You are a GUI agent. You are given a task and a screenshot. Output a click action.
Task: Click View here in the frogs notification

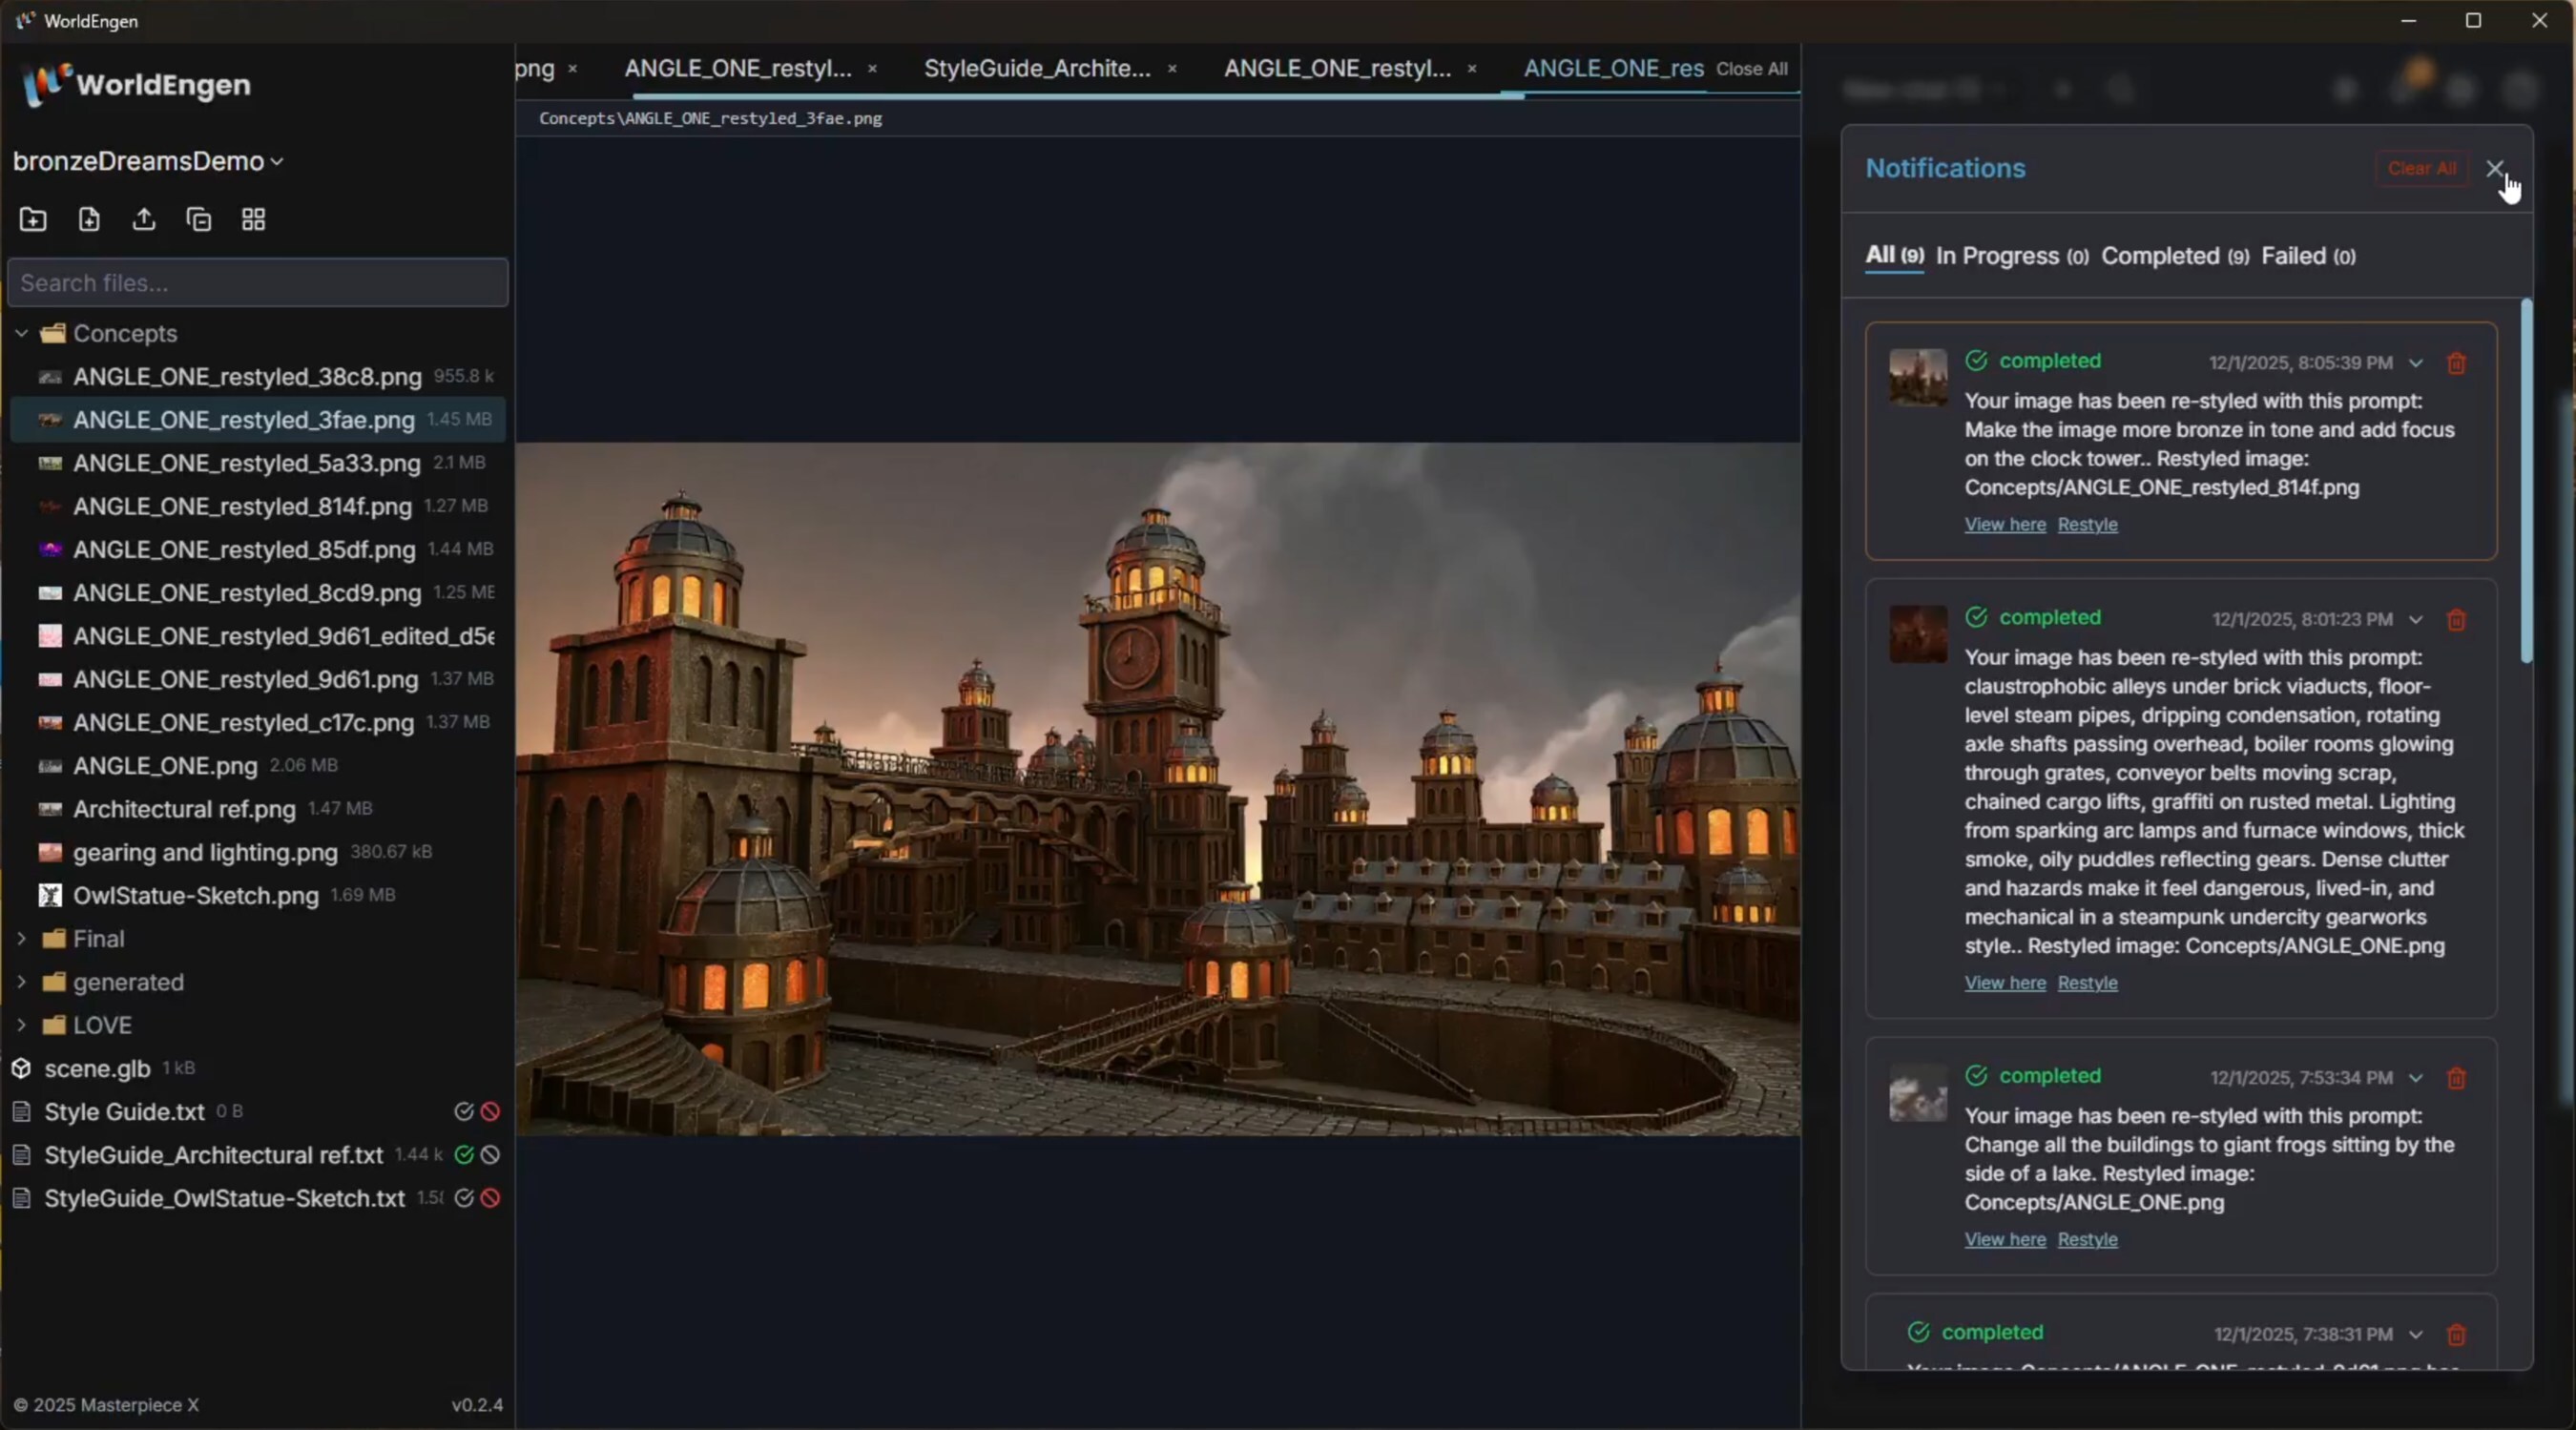[x=2004, y=1239]
